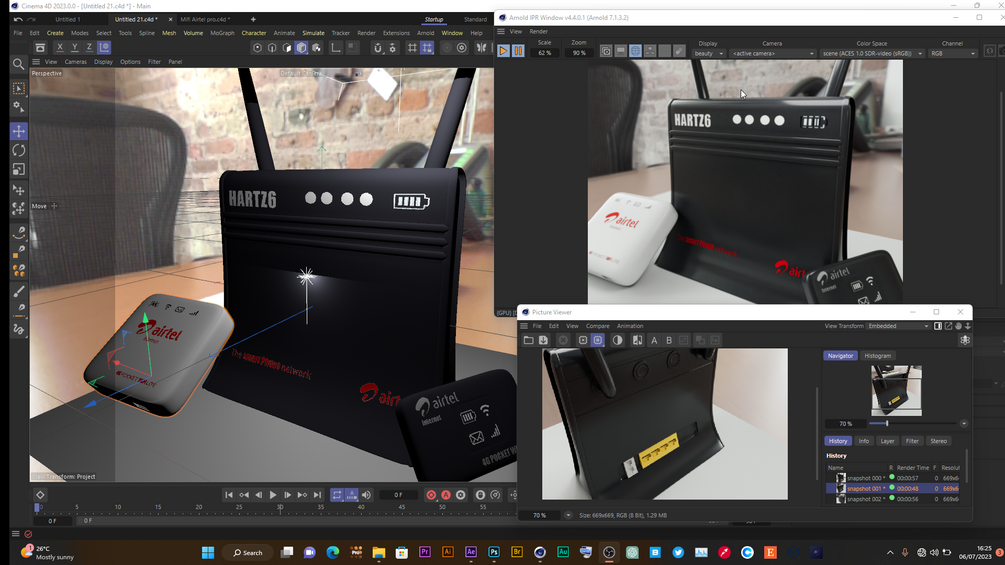Toggle autokeying button on timeline

(x=446, y=495)
